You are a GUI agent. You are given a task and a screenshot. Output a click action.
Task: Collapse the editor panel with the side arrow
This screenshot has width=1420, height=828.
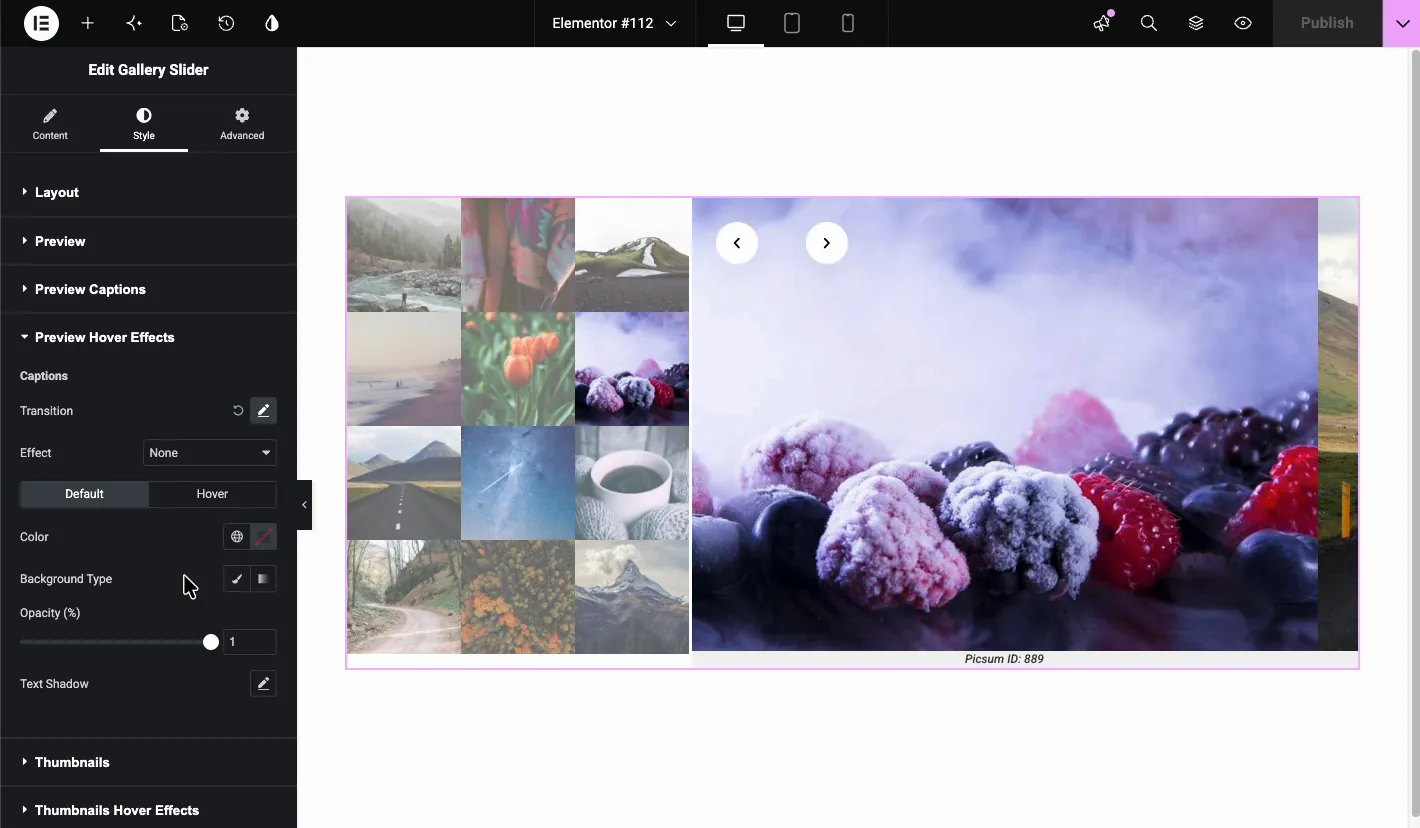pos(304,505)
